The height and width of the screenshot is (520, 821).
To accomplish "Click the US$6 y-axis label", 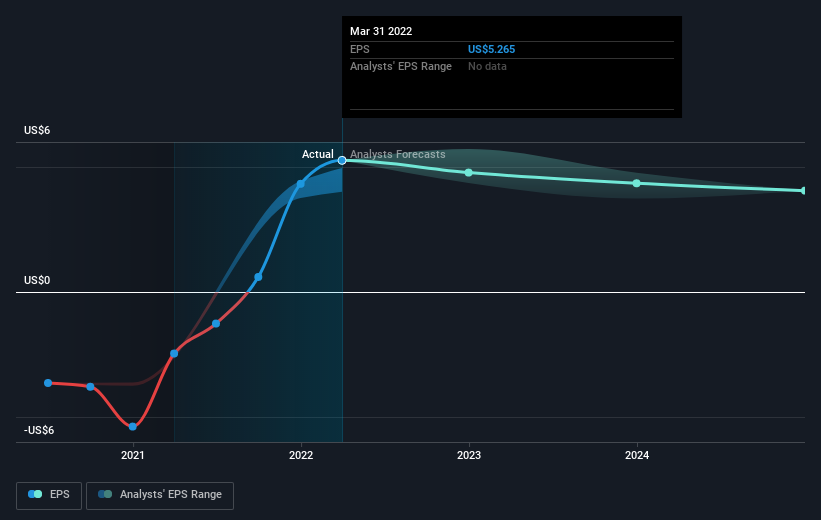I will click(37, 130).
